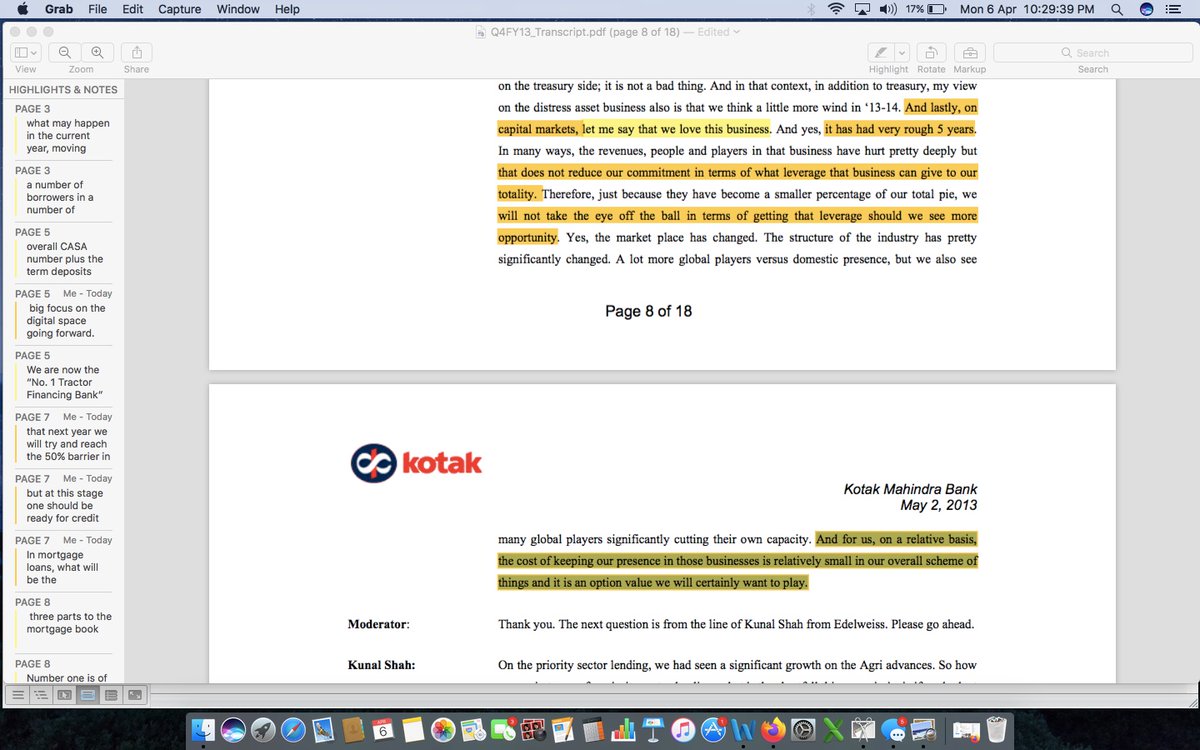This screenshot has width=1200, height=750.
Task: Open Launchpad rocket in the Dock
Action: pyautogui.click(x=264, y=731)
